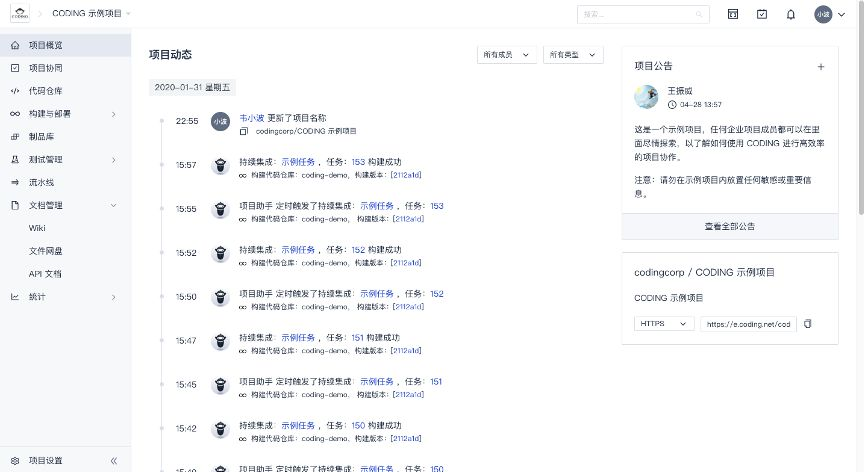Click the robot avatar at 15:42 entry
Image resolution: width=864 pixels, height=472 pixels.
pos(220,428)
